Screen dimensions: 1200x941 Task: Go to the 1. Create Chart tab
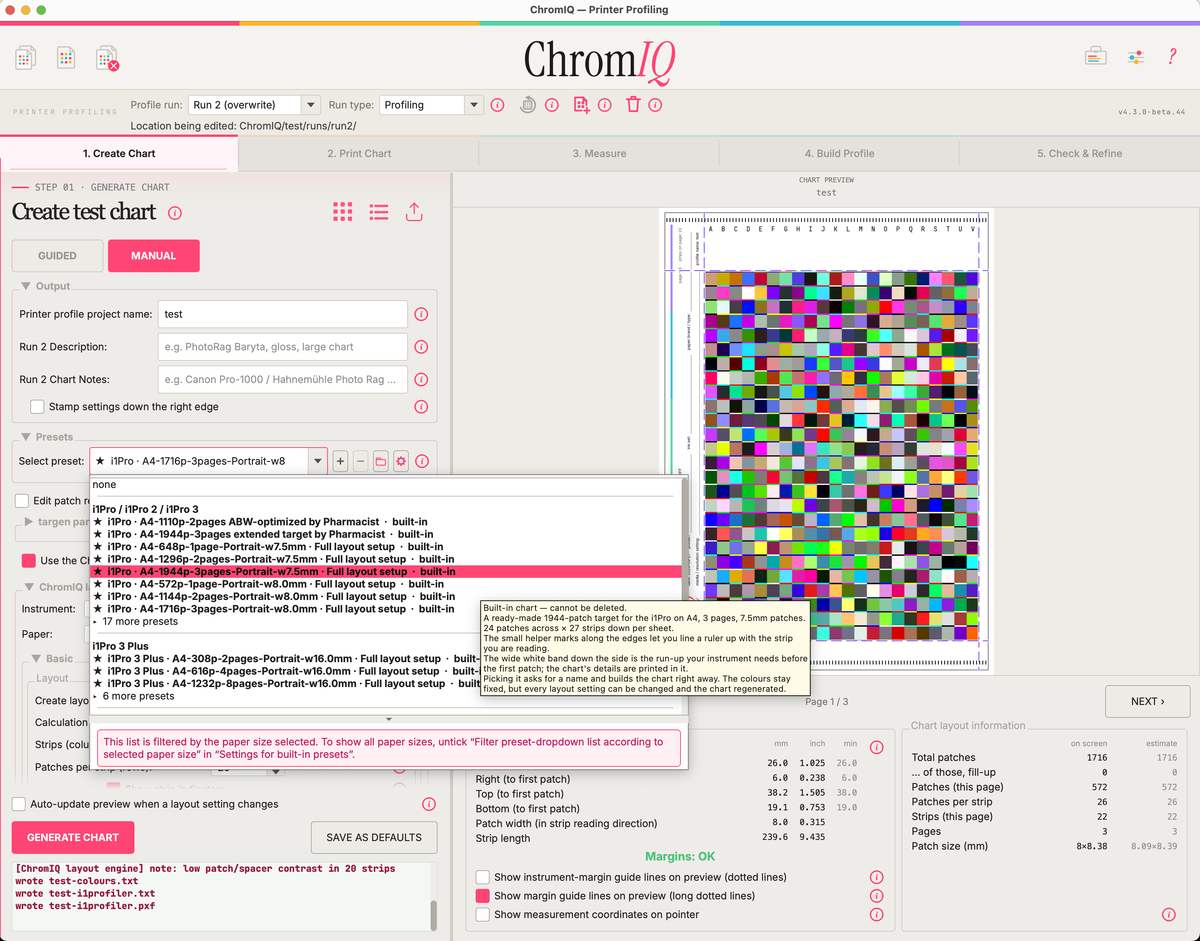pos(119,153)
